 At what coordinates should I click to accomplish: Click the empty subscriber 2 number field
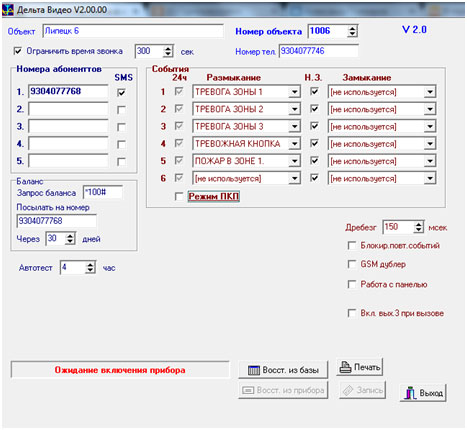[68, 109]
